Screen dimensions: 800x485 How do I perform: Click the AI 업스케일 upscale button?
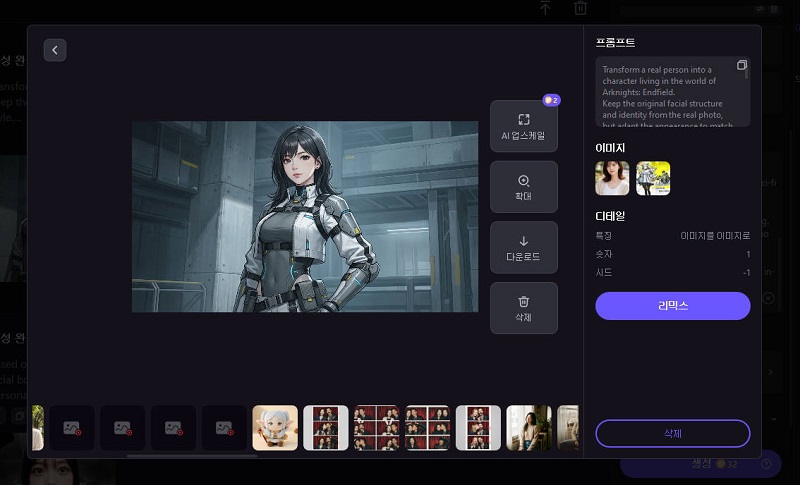(523, 126)
